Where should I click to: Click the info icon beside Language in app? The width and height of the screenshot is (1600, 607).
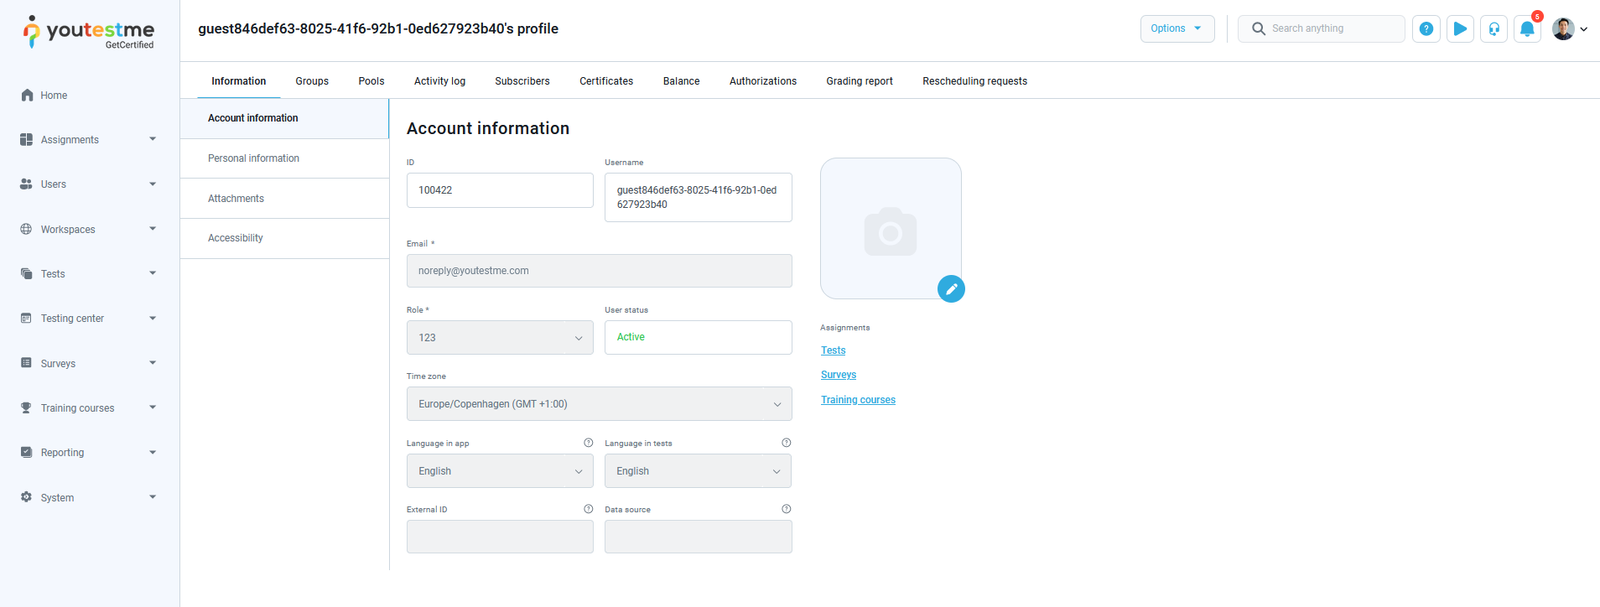(x=588, y=443)
